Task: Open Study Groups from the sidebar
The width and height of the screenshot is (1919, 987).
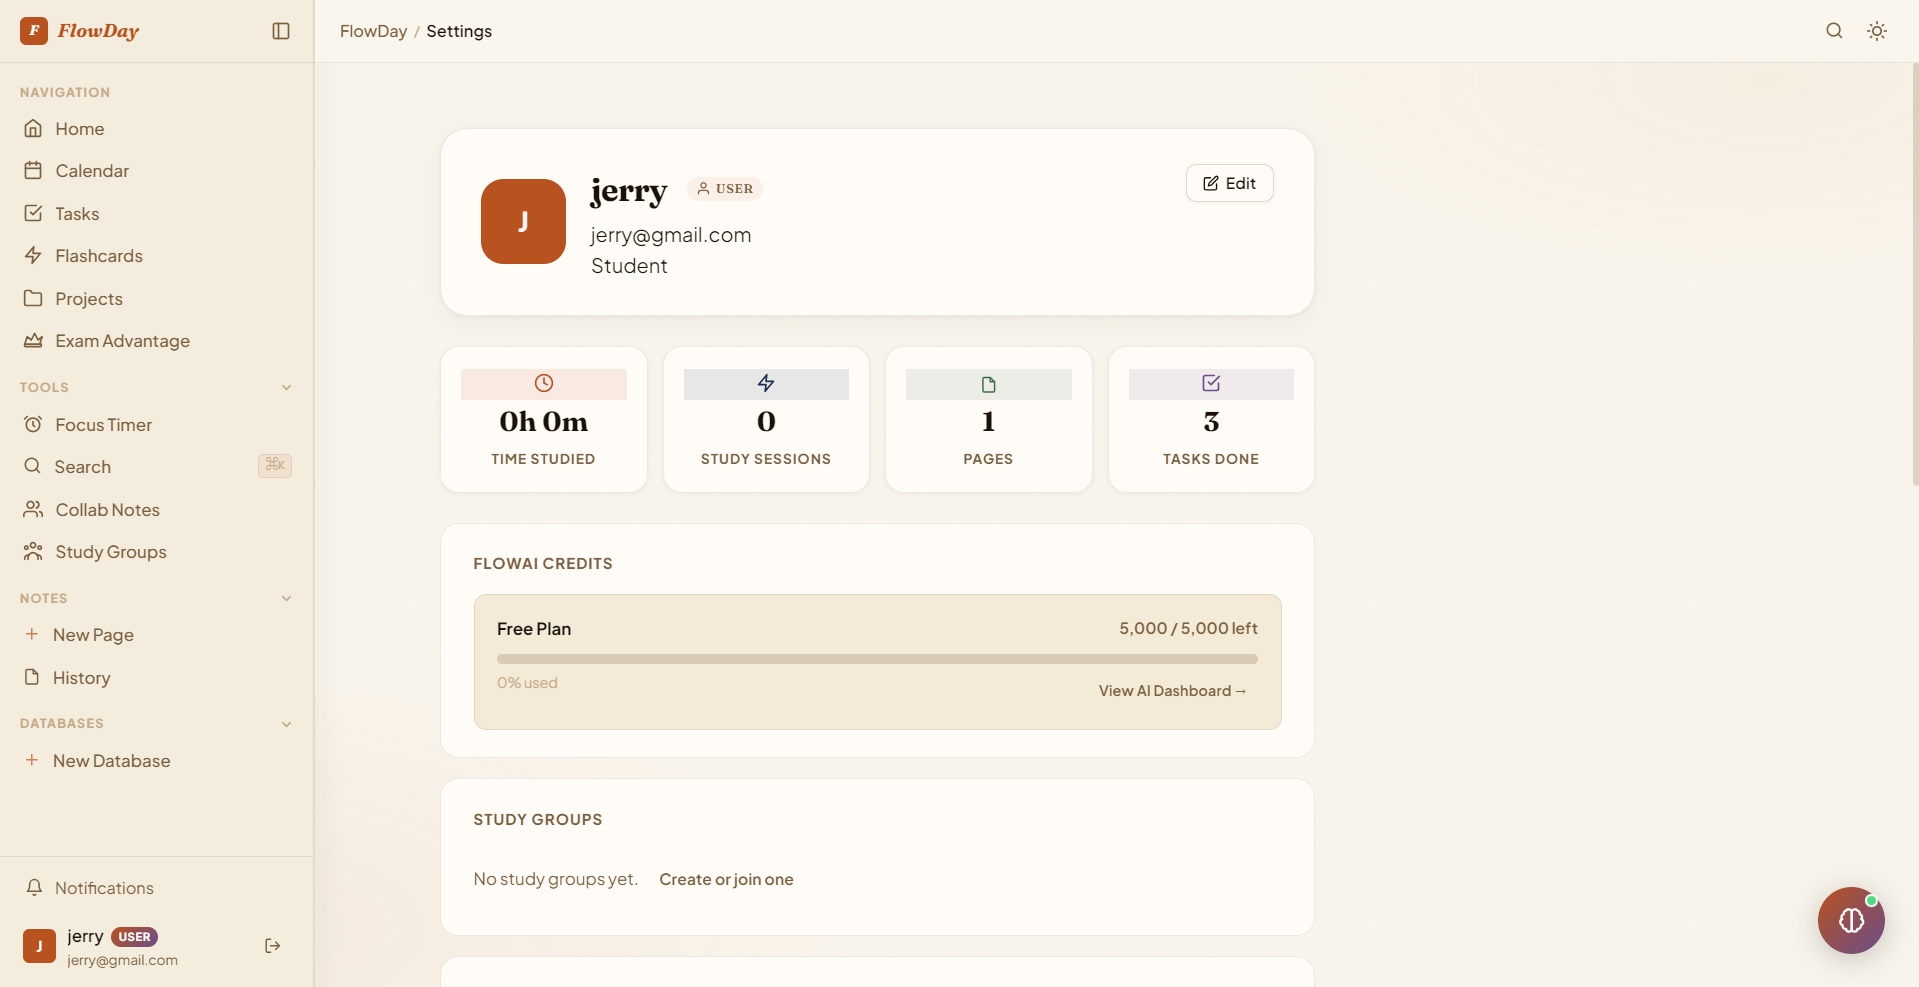Action: pos(110,551)
